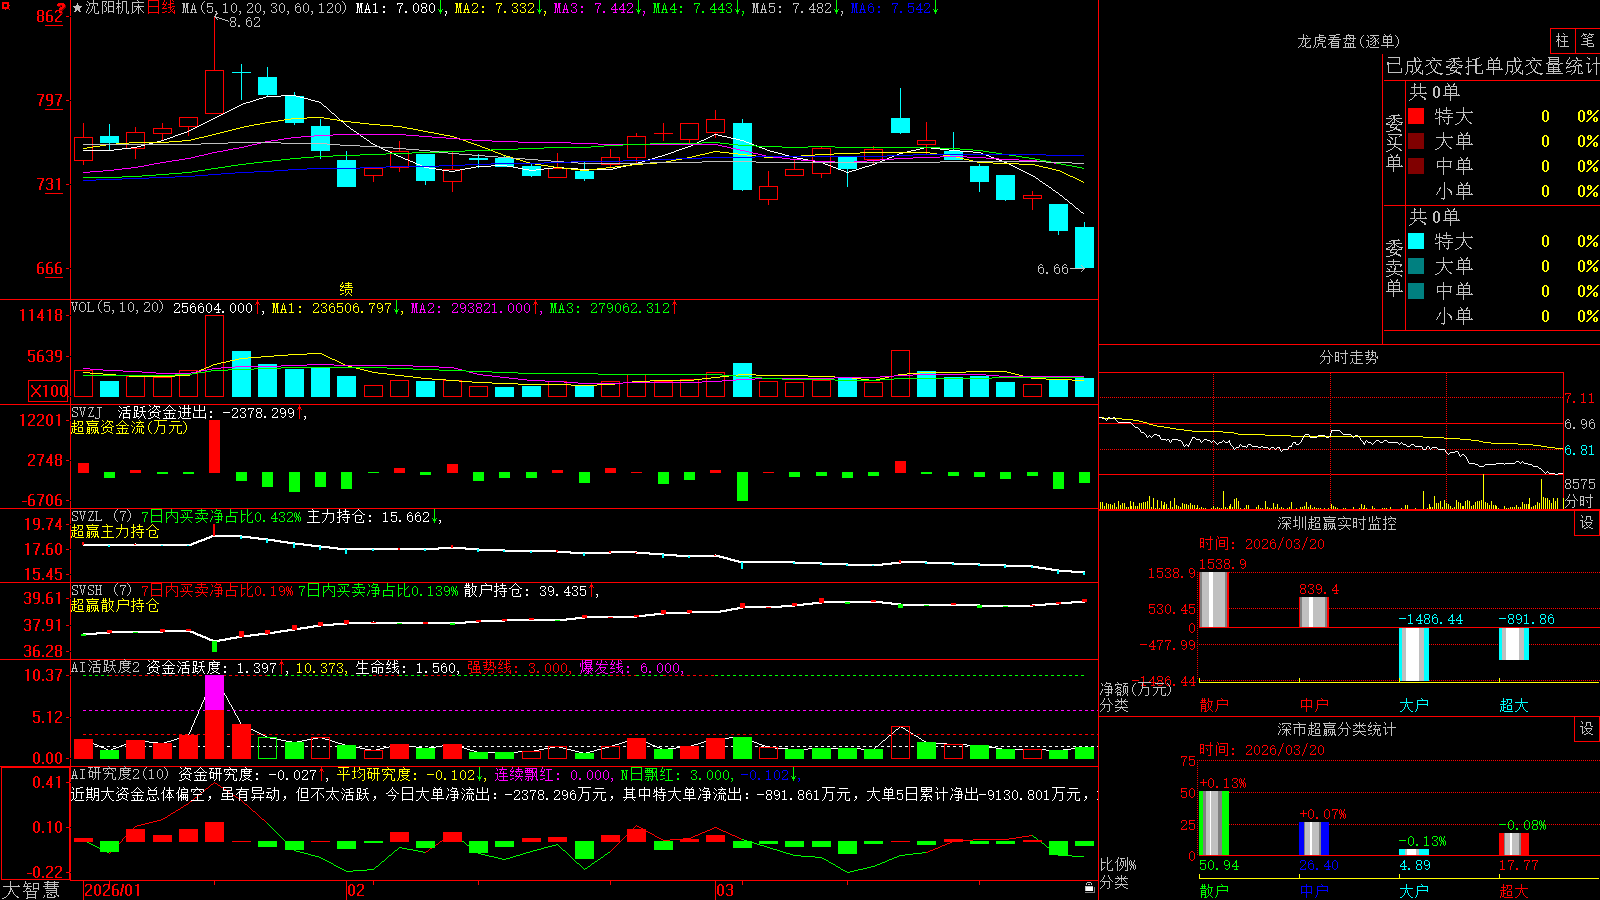
Task: Click the 大户 bar valued -1486.44
Action: click(x=1414, y=654)
